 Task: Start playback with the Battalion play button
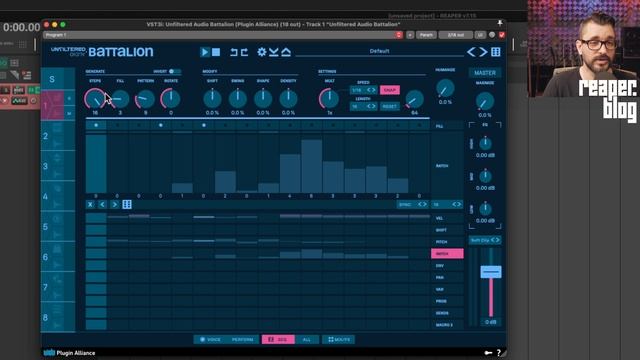(x=205, y=52)
